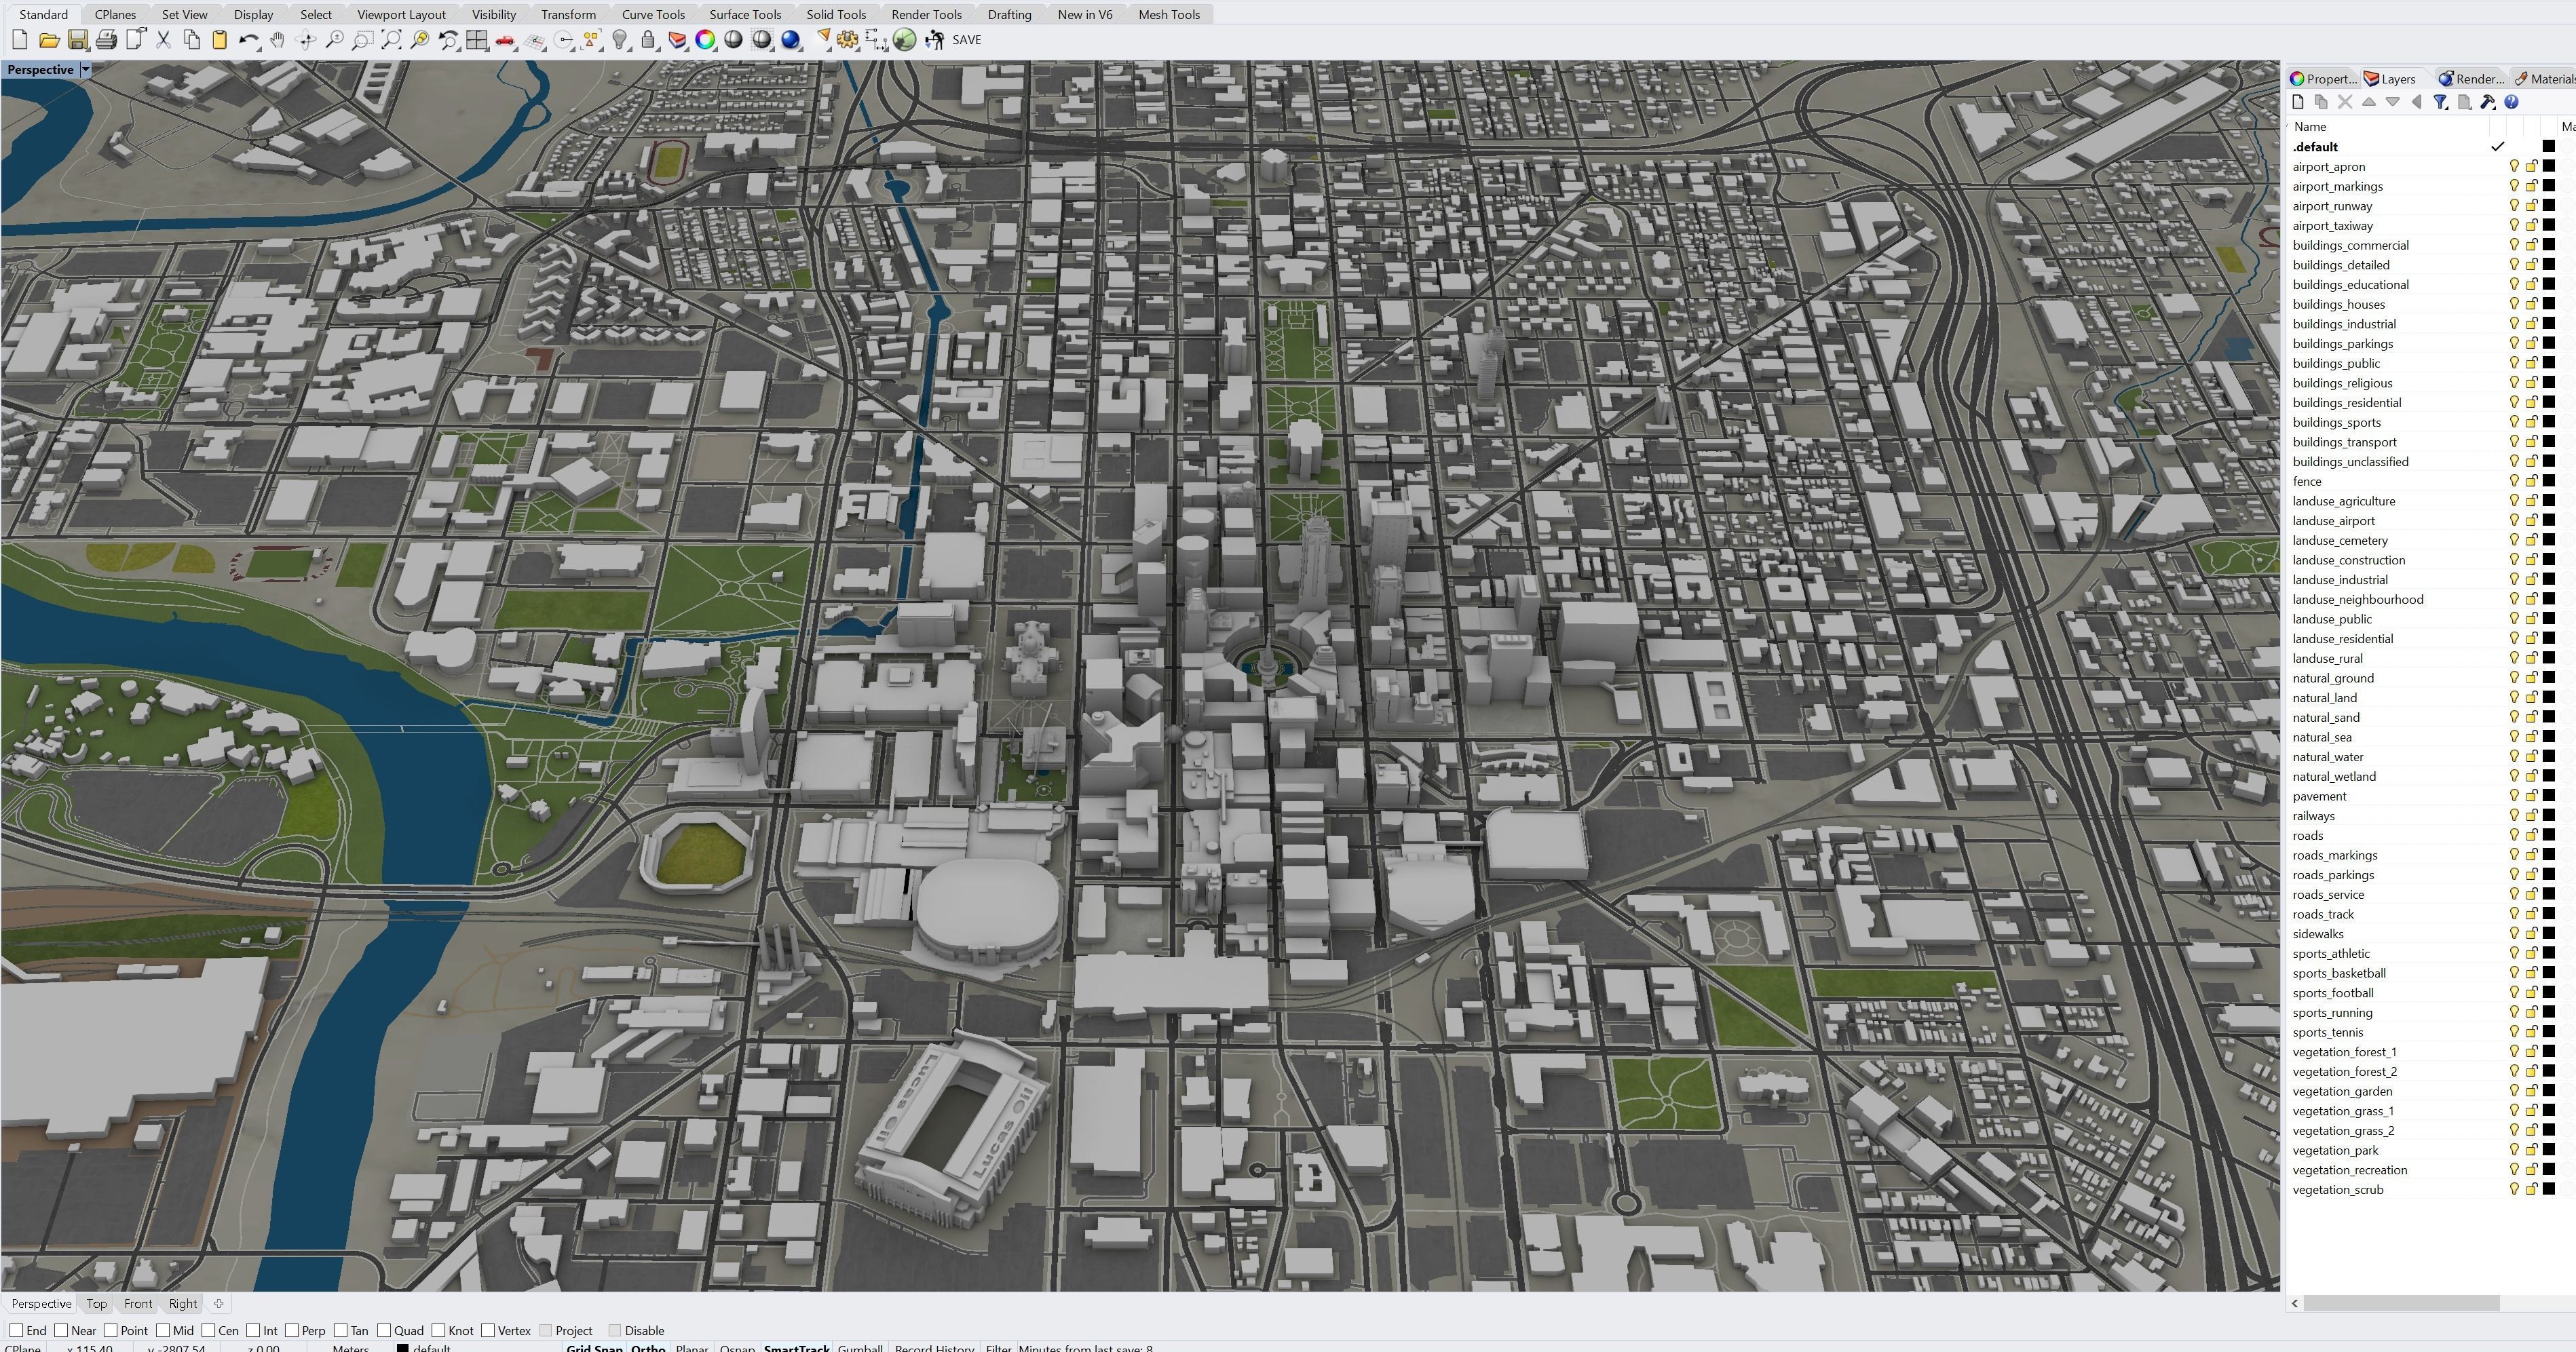Activate the Rotate View tool
Screen dimensions: 2576x1352
click(306, 40)
